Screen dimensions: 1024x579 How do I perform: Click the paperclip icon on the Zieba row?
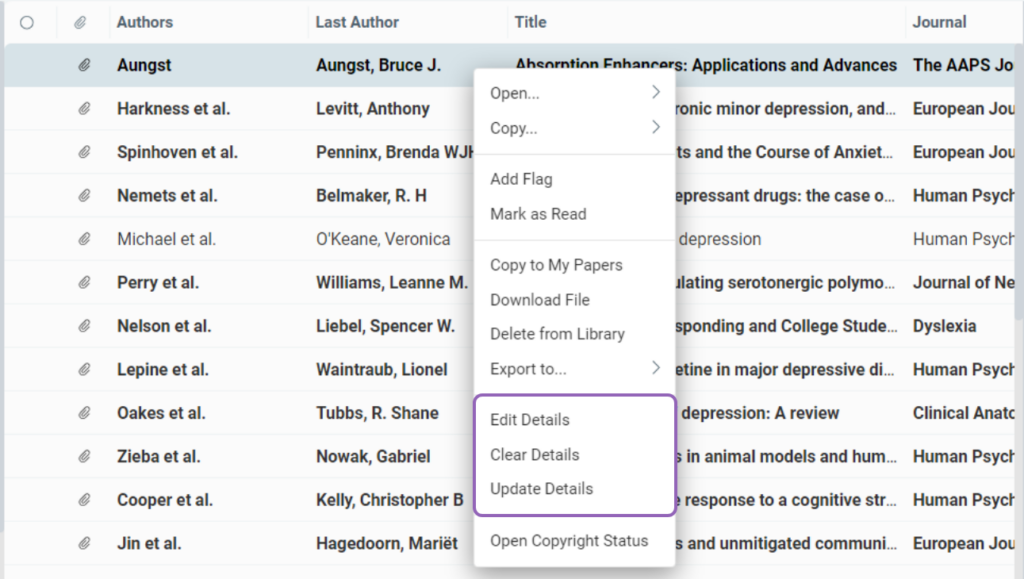pos(82,456)
